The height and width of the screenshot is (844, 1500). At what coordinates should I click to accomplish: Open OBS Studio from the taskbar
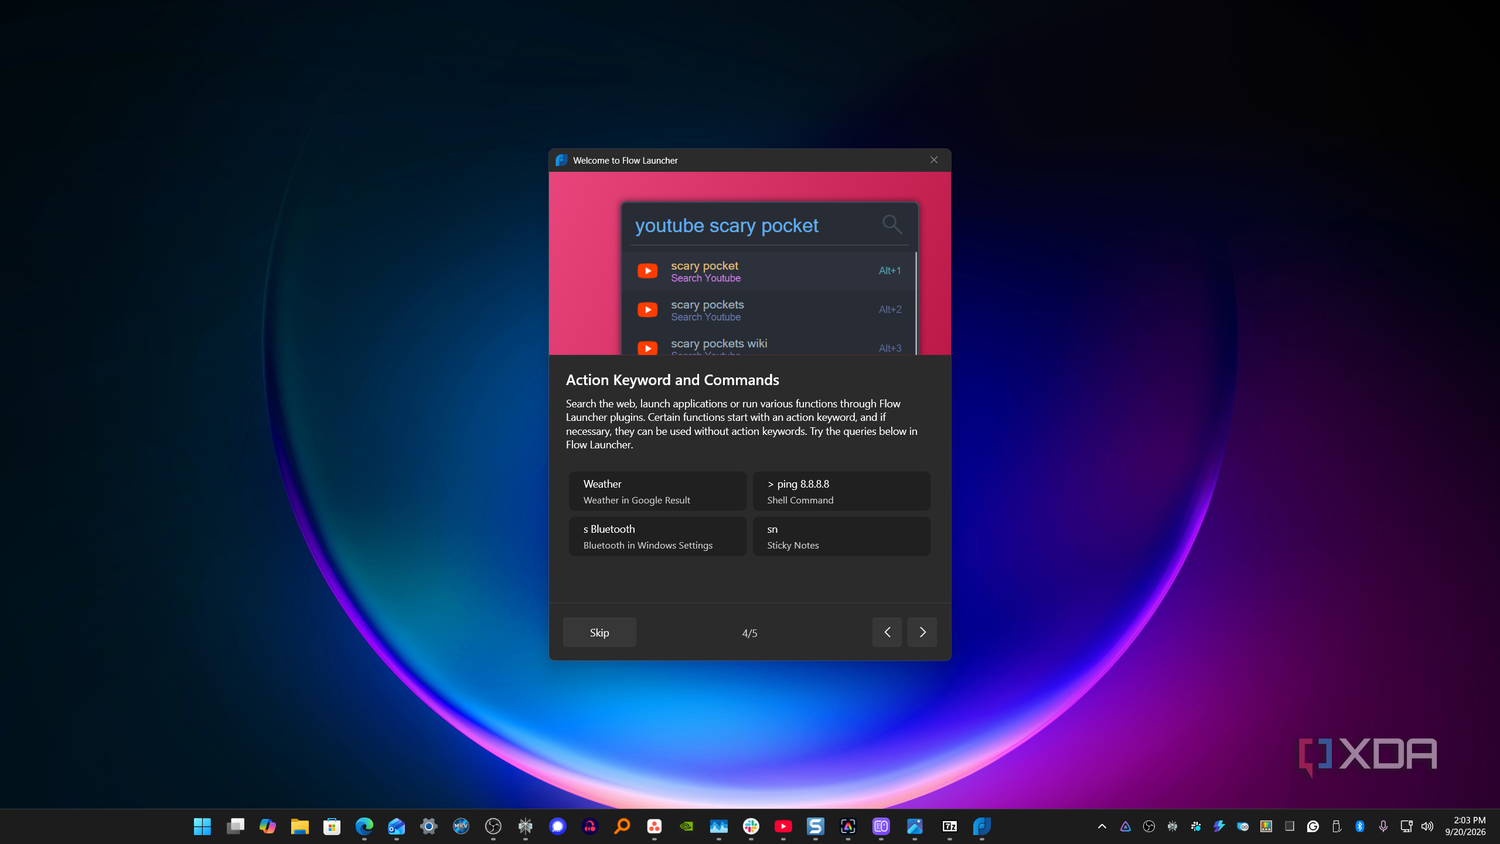493,826
